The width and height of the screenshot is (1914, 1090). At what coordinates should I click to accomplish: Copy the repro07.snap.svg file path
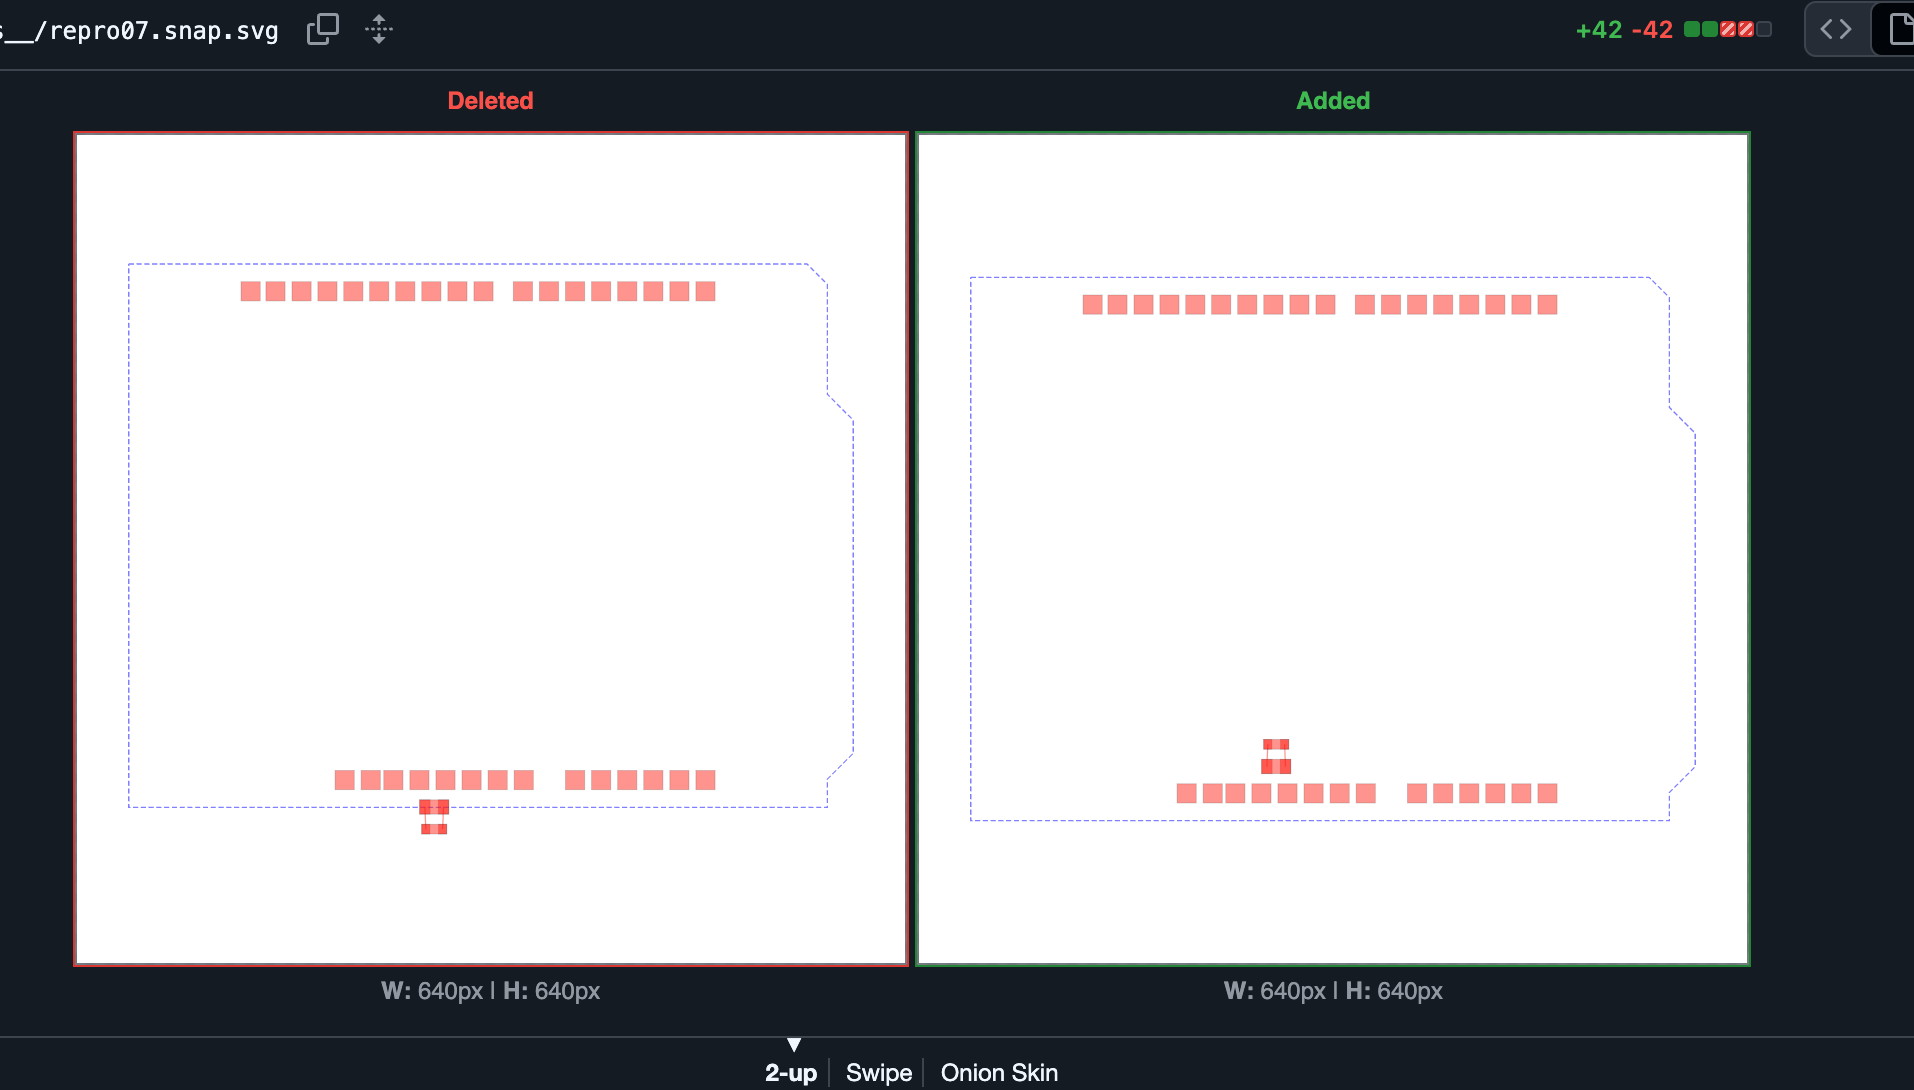(323, 29)
